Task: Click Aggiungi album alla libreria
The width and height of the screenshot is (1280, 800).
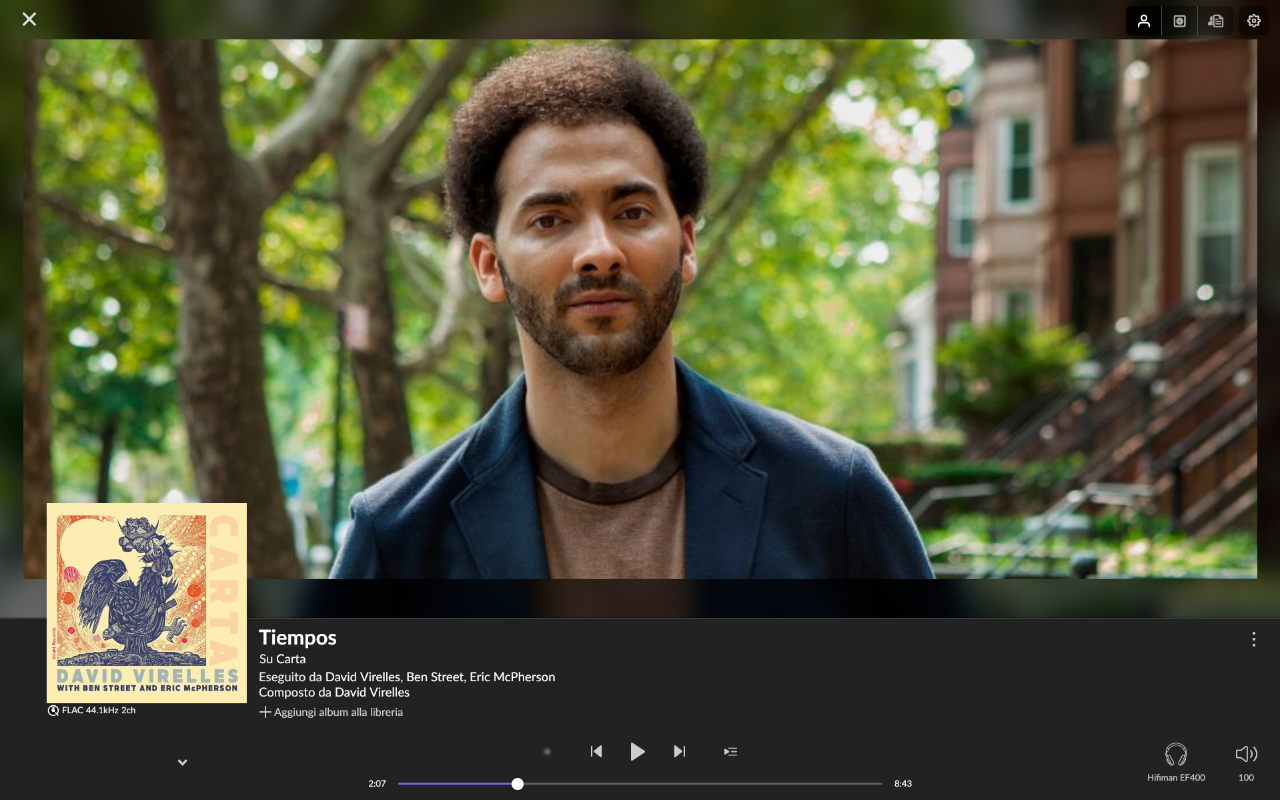Action: click(x=331, y=712)
